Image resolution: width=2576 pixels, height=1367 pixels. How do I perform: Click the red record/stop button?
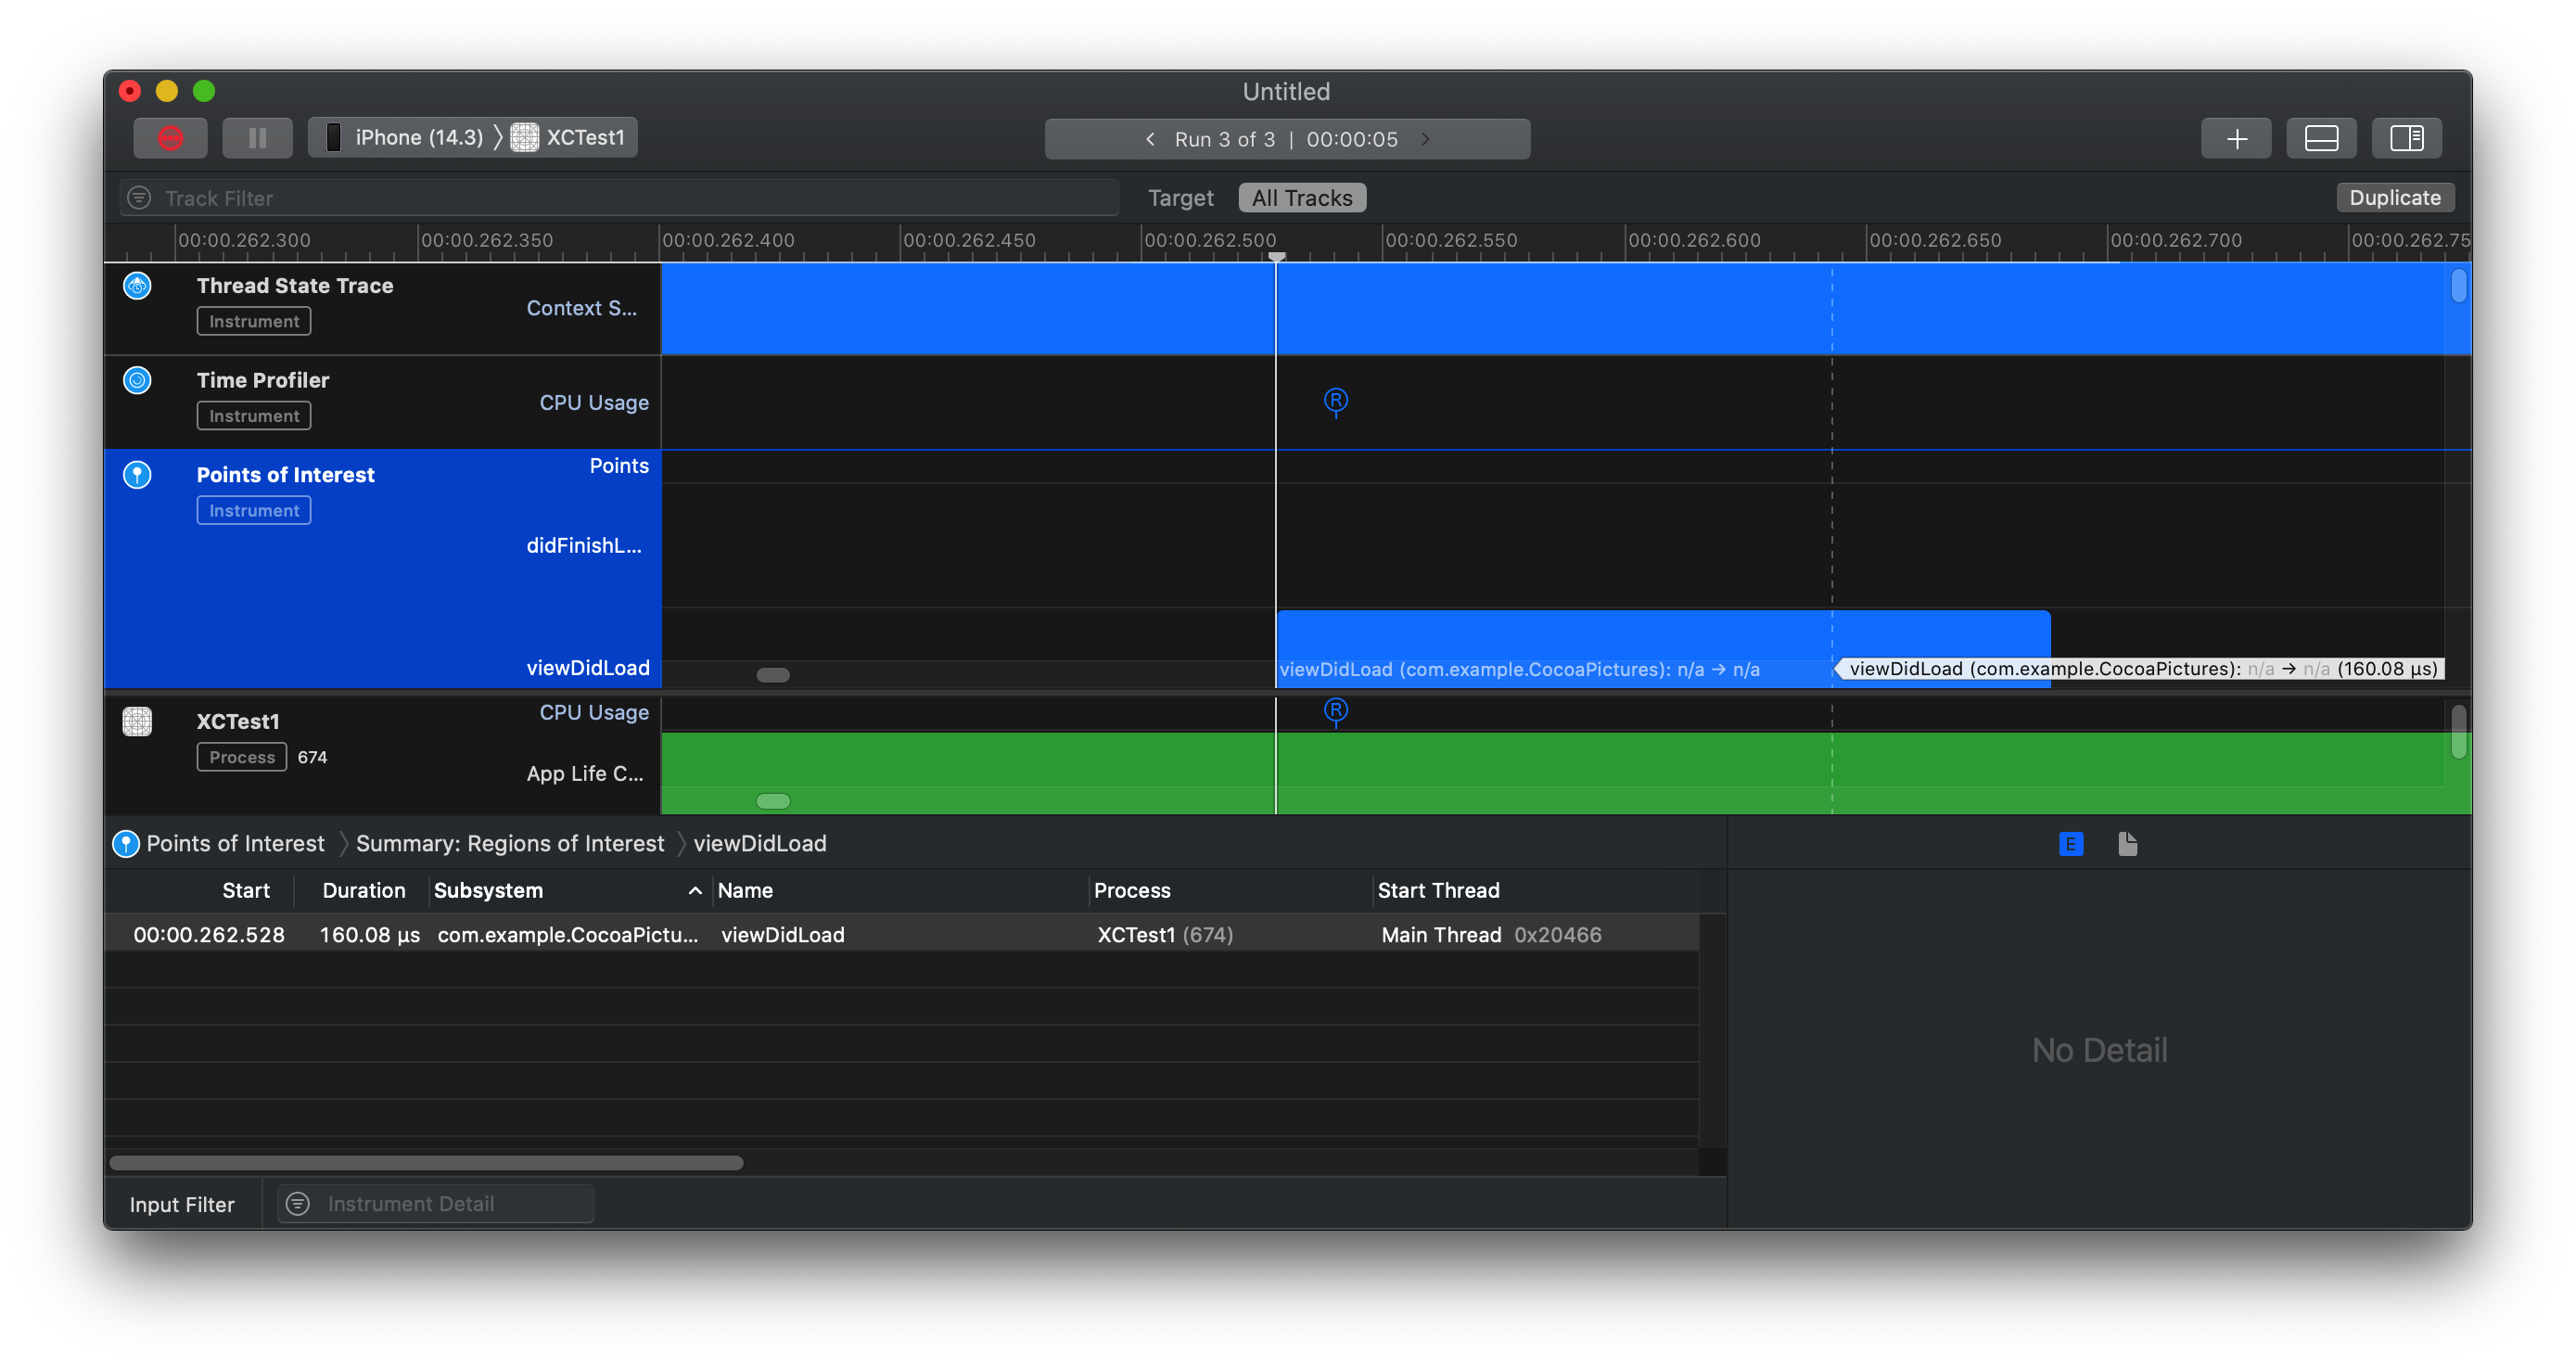pos(170,137)
